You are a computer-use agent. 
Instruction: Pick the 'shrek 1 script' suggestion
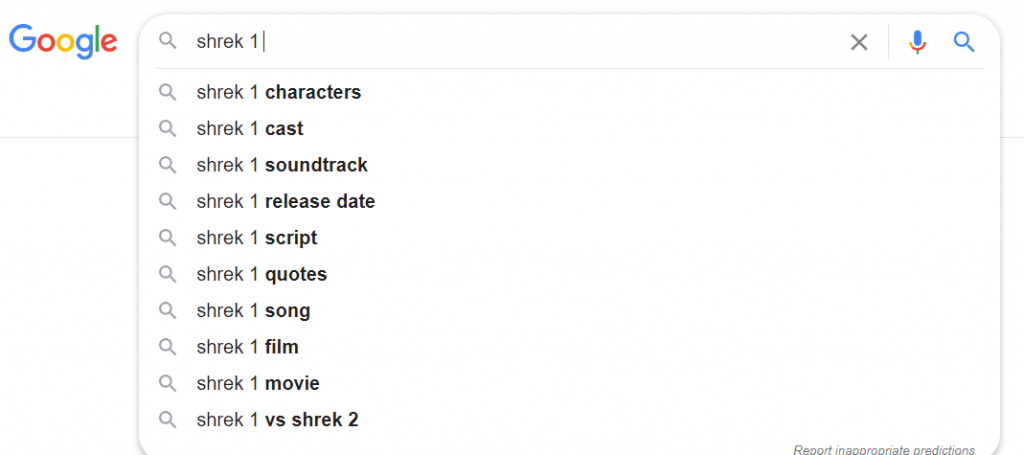pyautogui.click(x=569, y=238)
